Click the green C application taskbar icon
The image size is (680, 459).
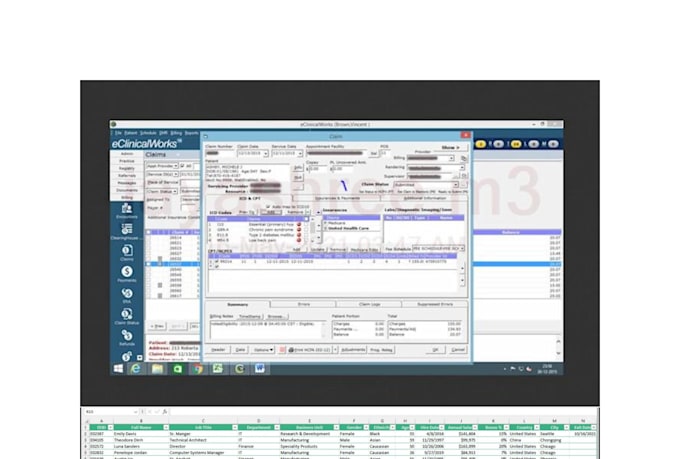[239, 369]
